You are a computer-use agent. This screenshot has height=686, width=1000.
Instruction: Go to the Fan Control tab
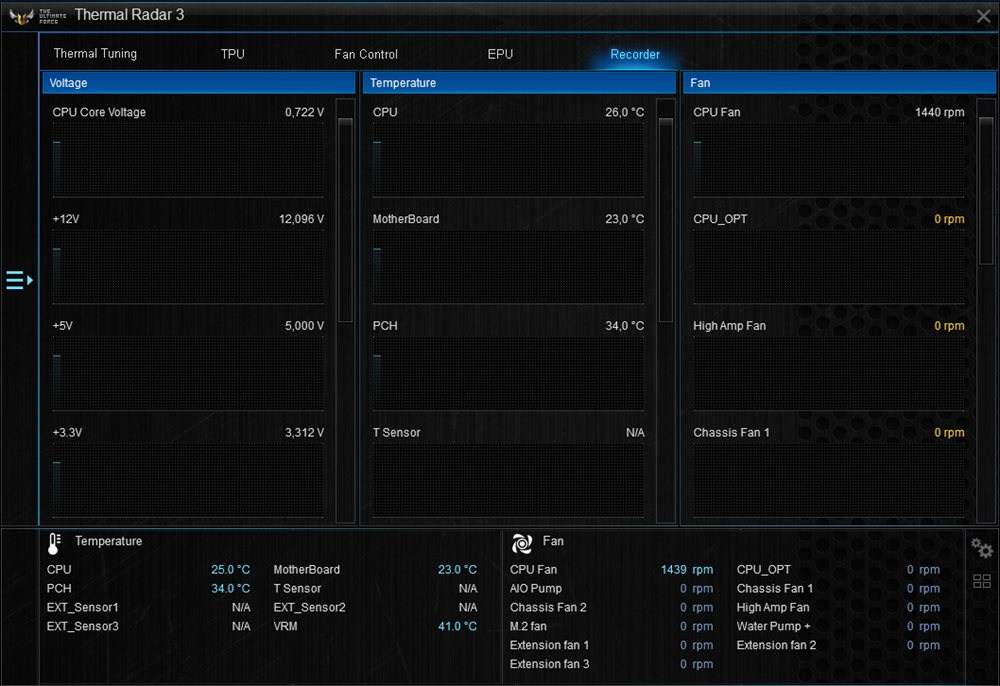[366, 54]
